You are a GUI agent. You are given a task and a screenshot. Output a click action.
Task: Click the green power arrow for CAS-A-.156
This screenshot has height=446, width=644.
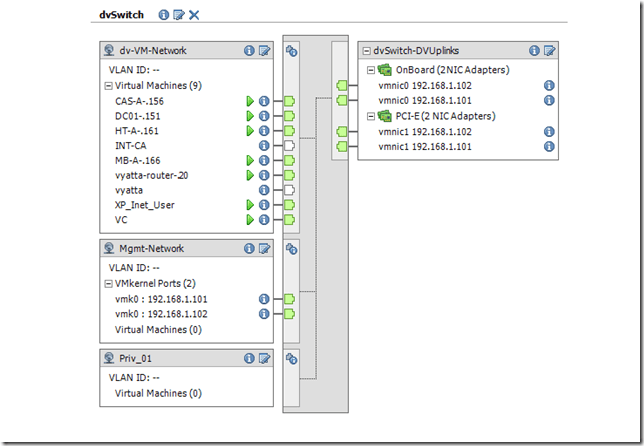pyautogui.click(x=250, y=101)
